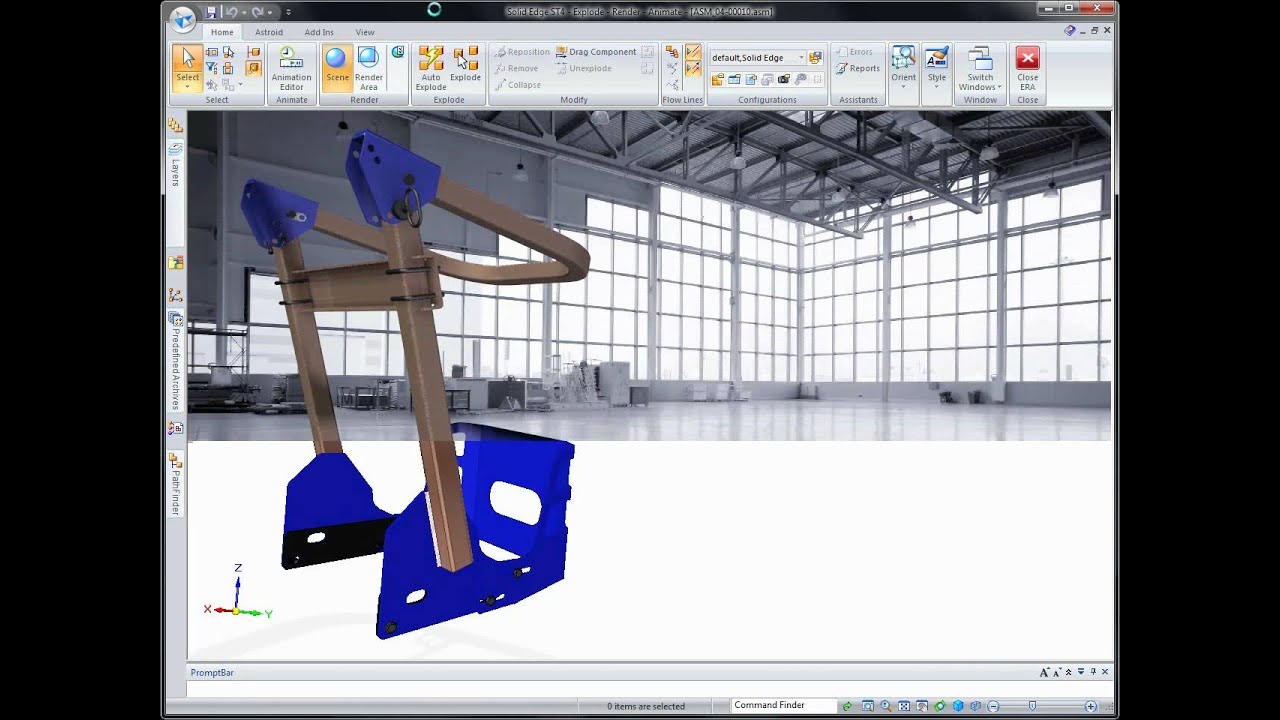Viewport: 1280px width, 720px height.
Task: Open the Animation Editor
Action: pos(291,68)
